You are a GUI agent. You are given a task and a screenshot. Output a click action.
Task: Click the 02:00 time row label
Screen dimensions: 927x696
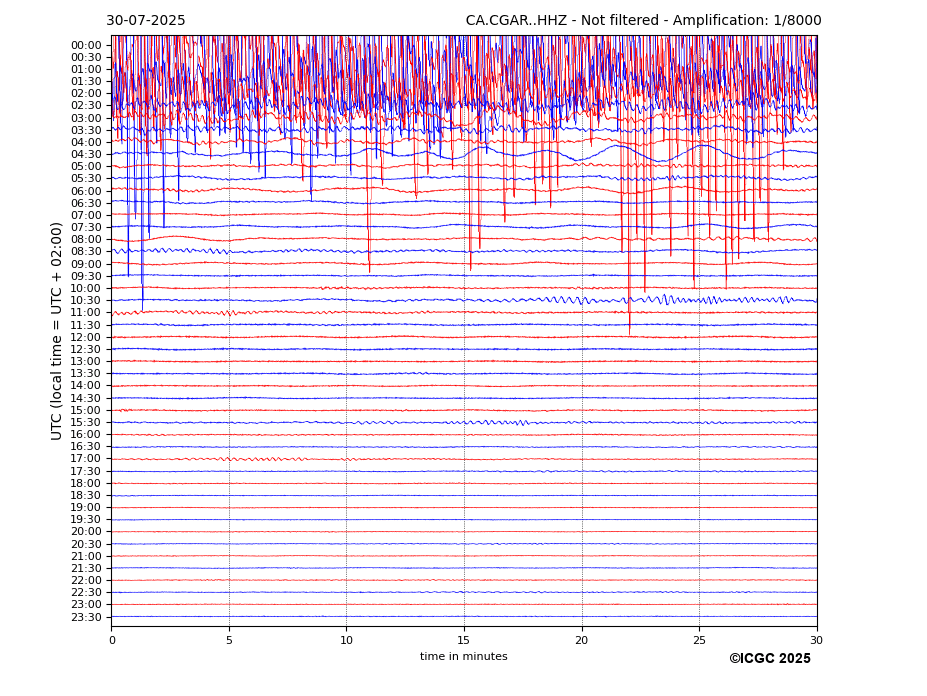[86, 93]
